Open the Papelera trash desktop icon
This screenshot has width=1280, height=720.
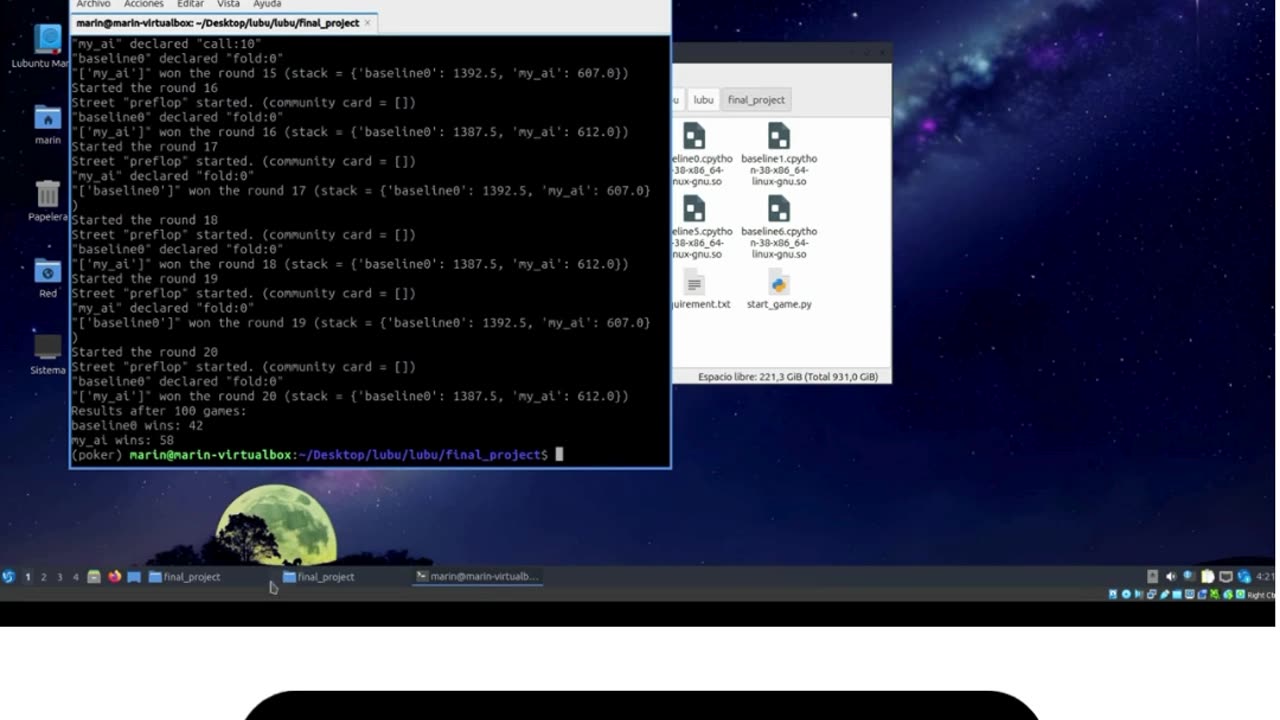point(47,201)
